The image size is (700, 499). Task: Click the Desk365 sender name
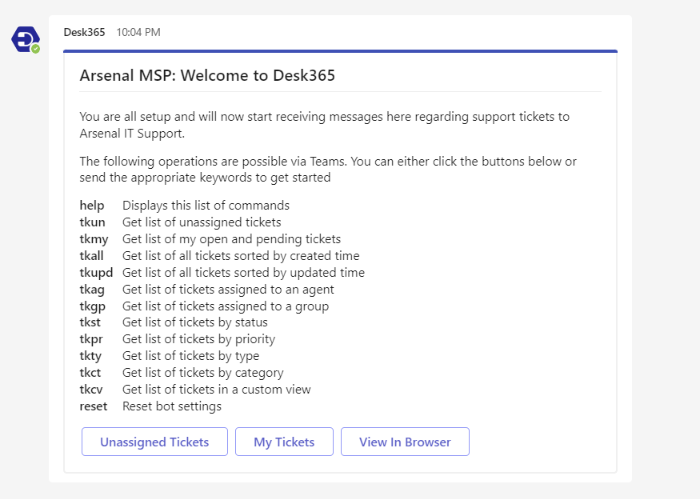[x=84, y=32]
